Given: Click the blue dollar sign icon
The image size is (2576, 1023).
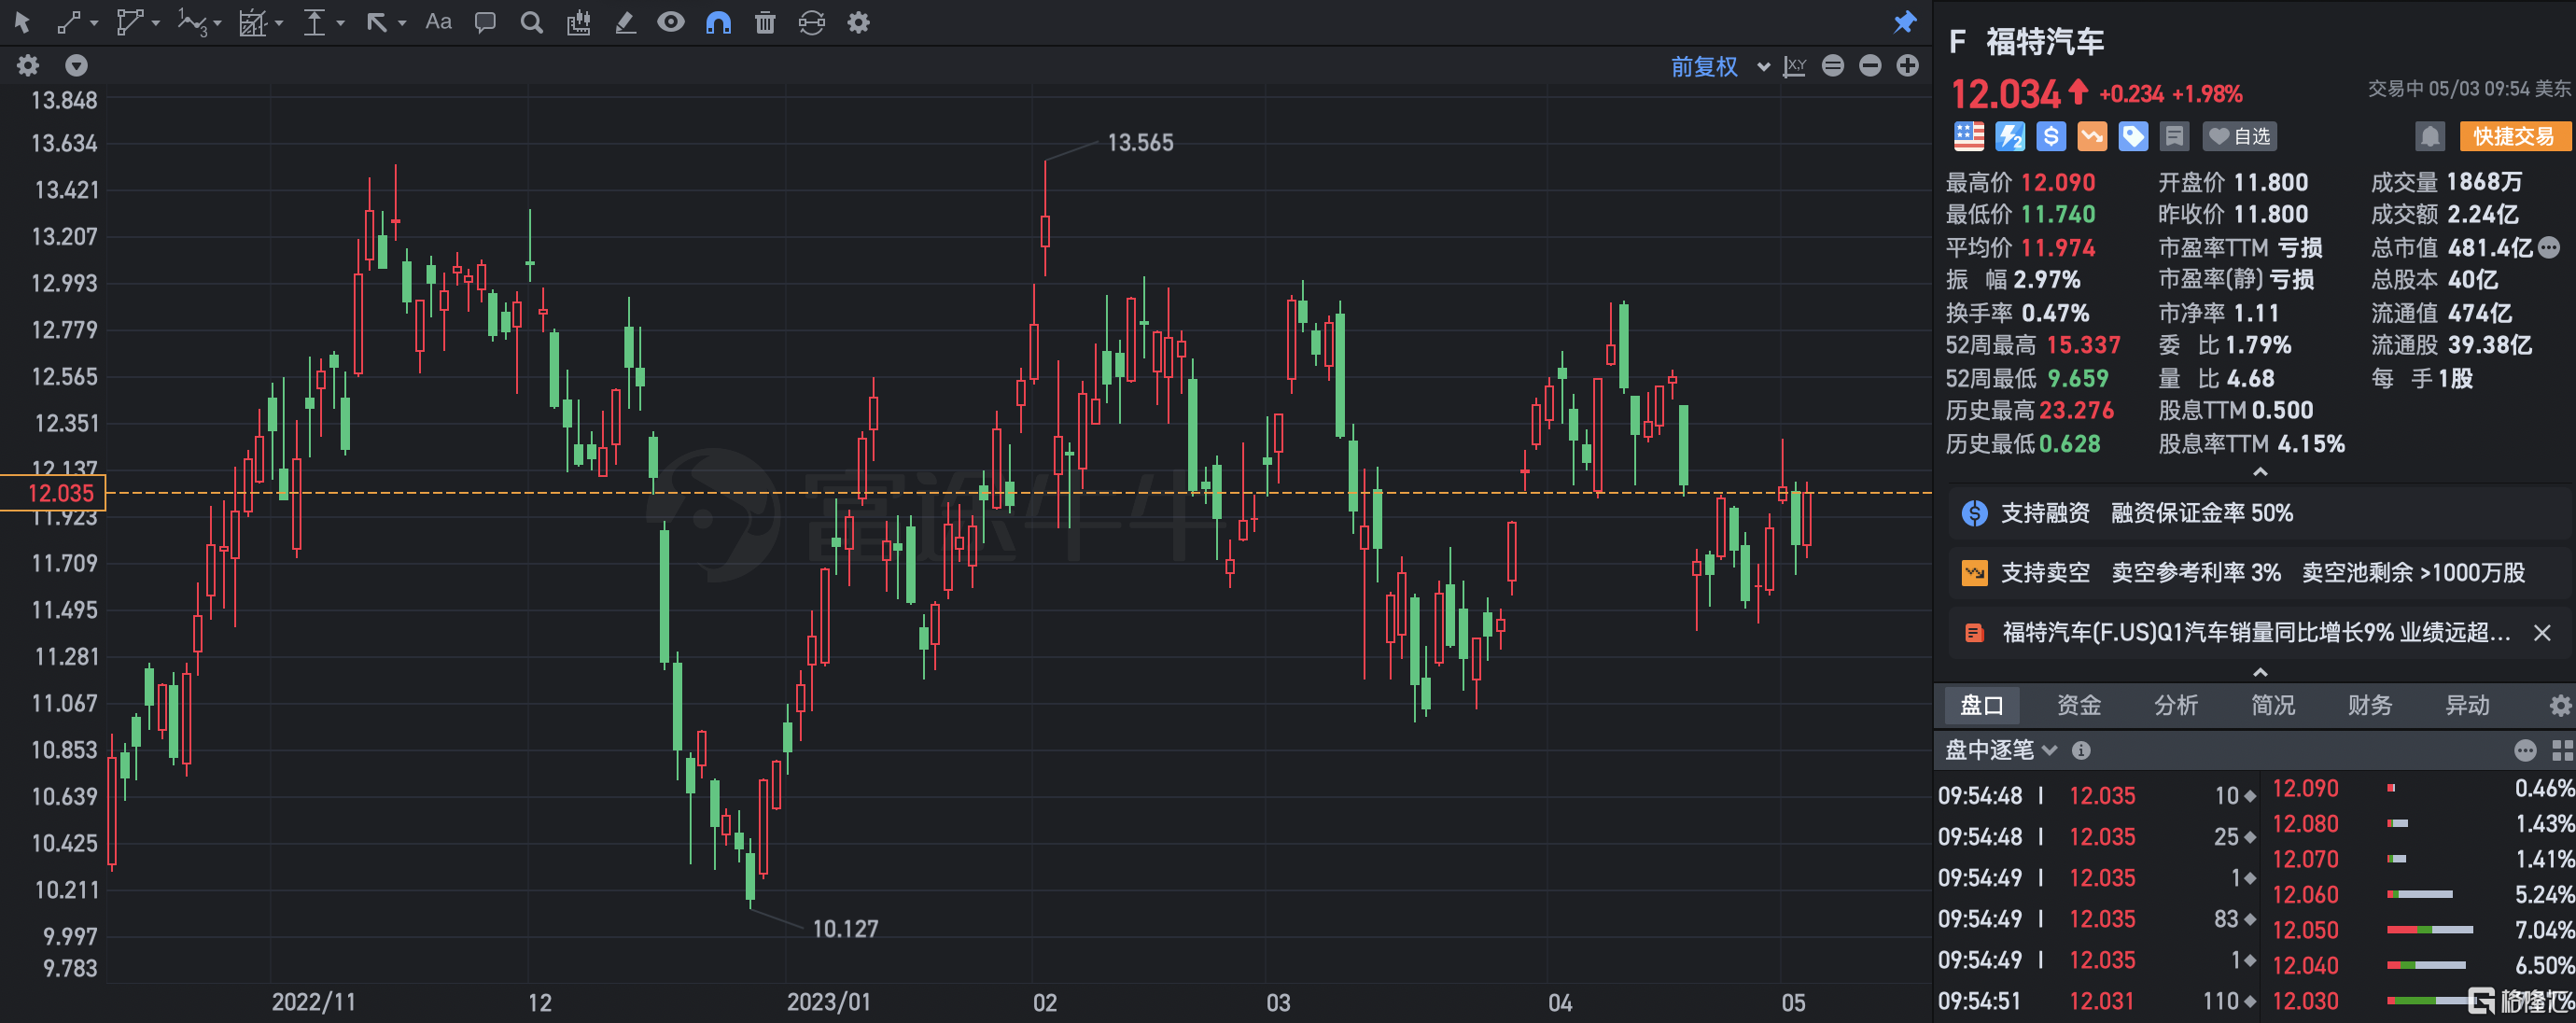Looking at the screenshot, I should 2051,136.
